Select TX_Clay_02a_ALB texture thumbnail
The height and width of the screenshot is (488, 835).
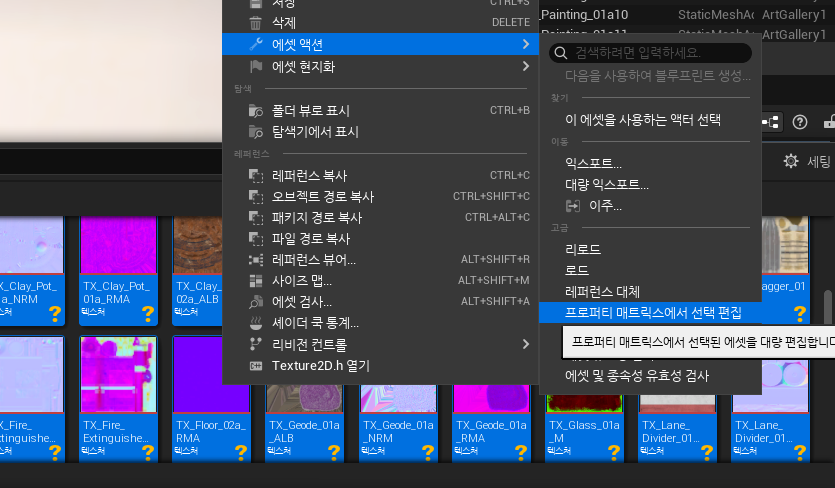pyautogui.click(x=198, y=245)
